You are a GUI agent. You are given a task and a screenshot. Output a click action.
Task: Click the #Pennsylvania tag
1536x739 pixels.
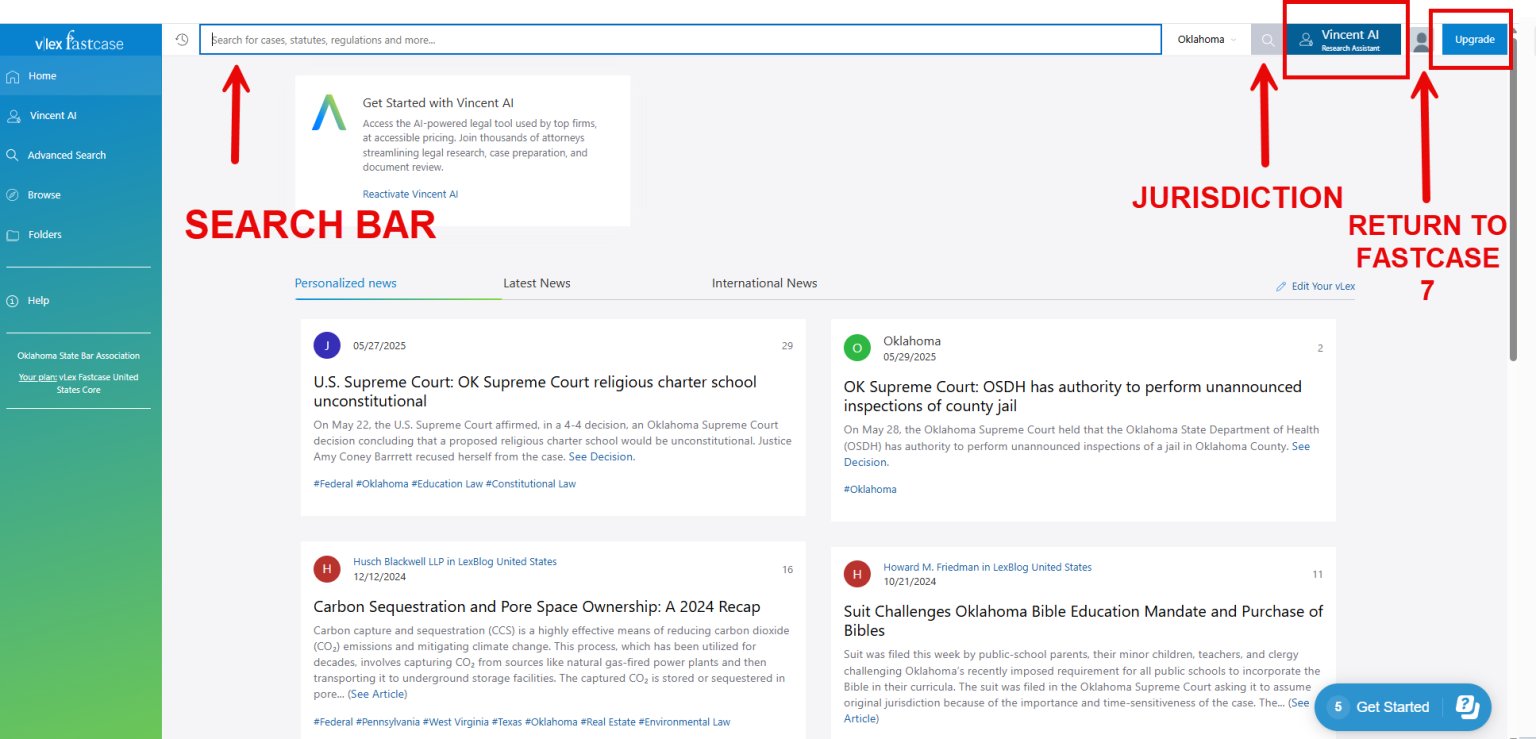point(388,722)
